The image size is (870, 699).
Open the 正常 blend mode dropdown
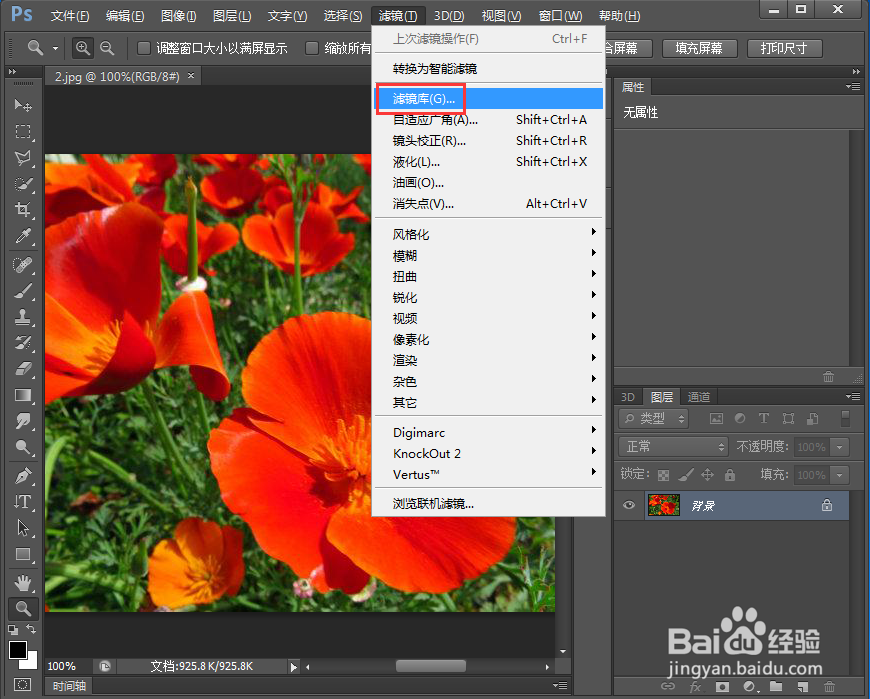[673, 446]
